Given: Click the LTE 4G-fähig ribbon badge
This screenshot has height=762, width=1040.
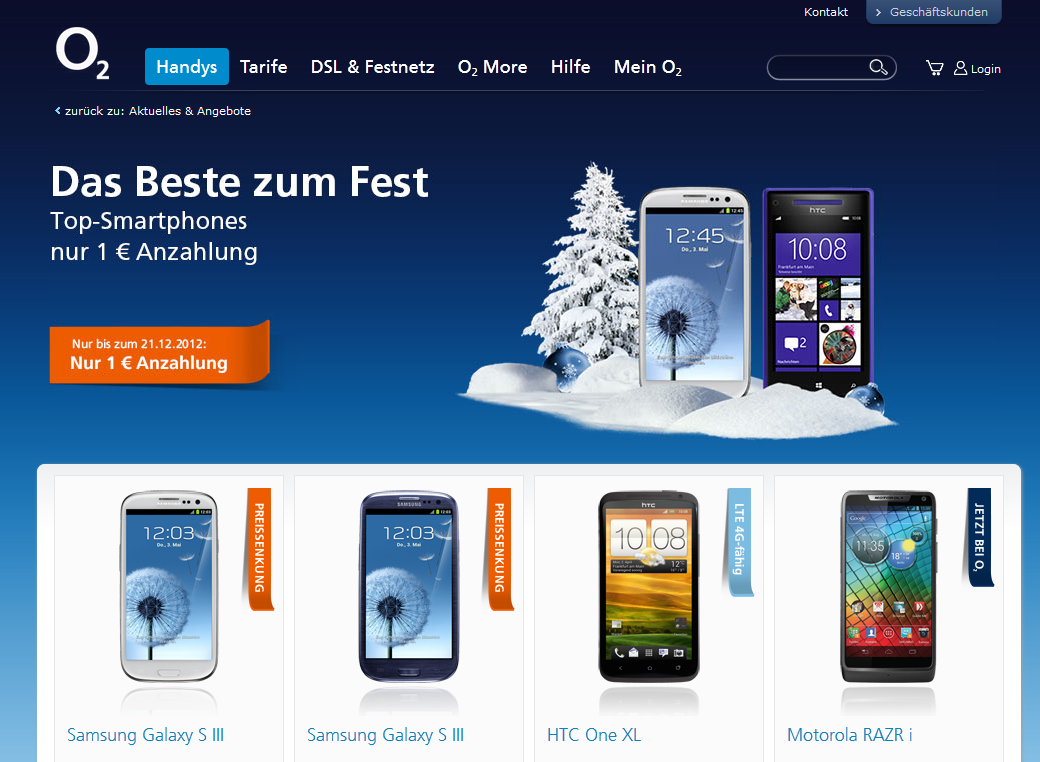Looking at the screenshot, I should pyautogui.click(x=738, y=542).
